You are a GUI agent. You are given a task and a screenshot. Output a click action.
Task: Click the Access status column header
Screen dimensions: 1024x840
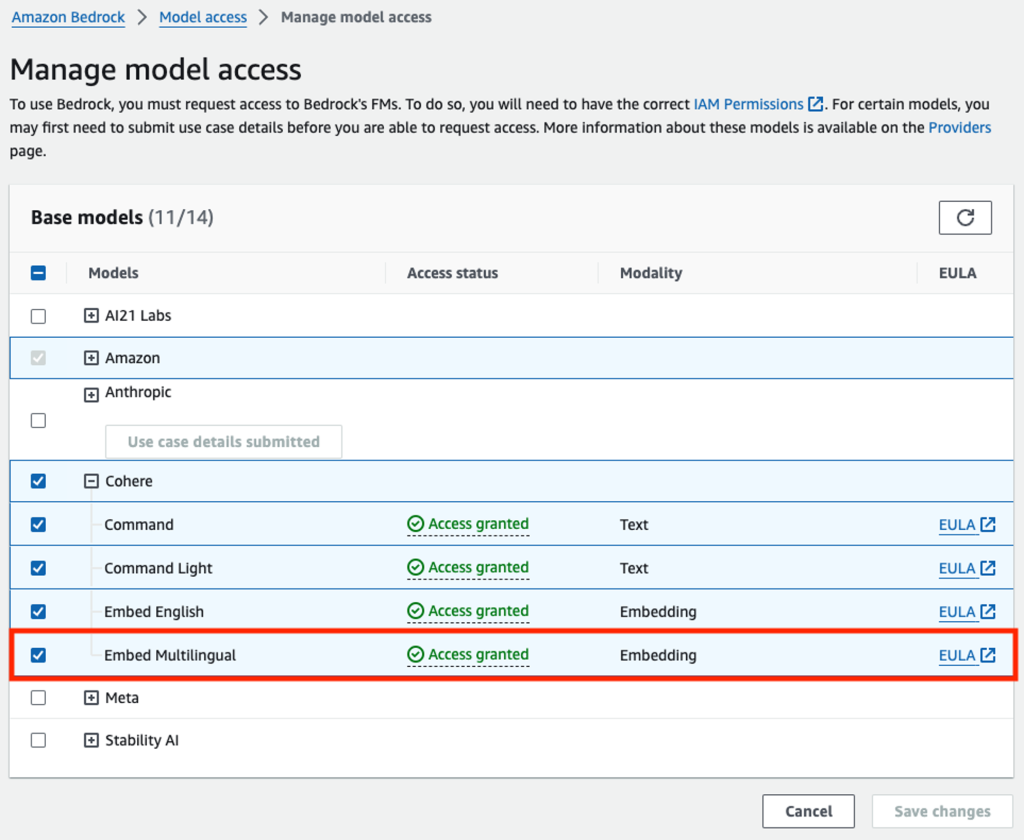tap(452, 273)
